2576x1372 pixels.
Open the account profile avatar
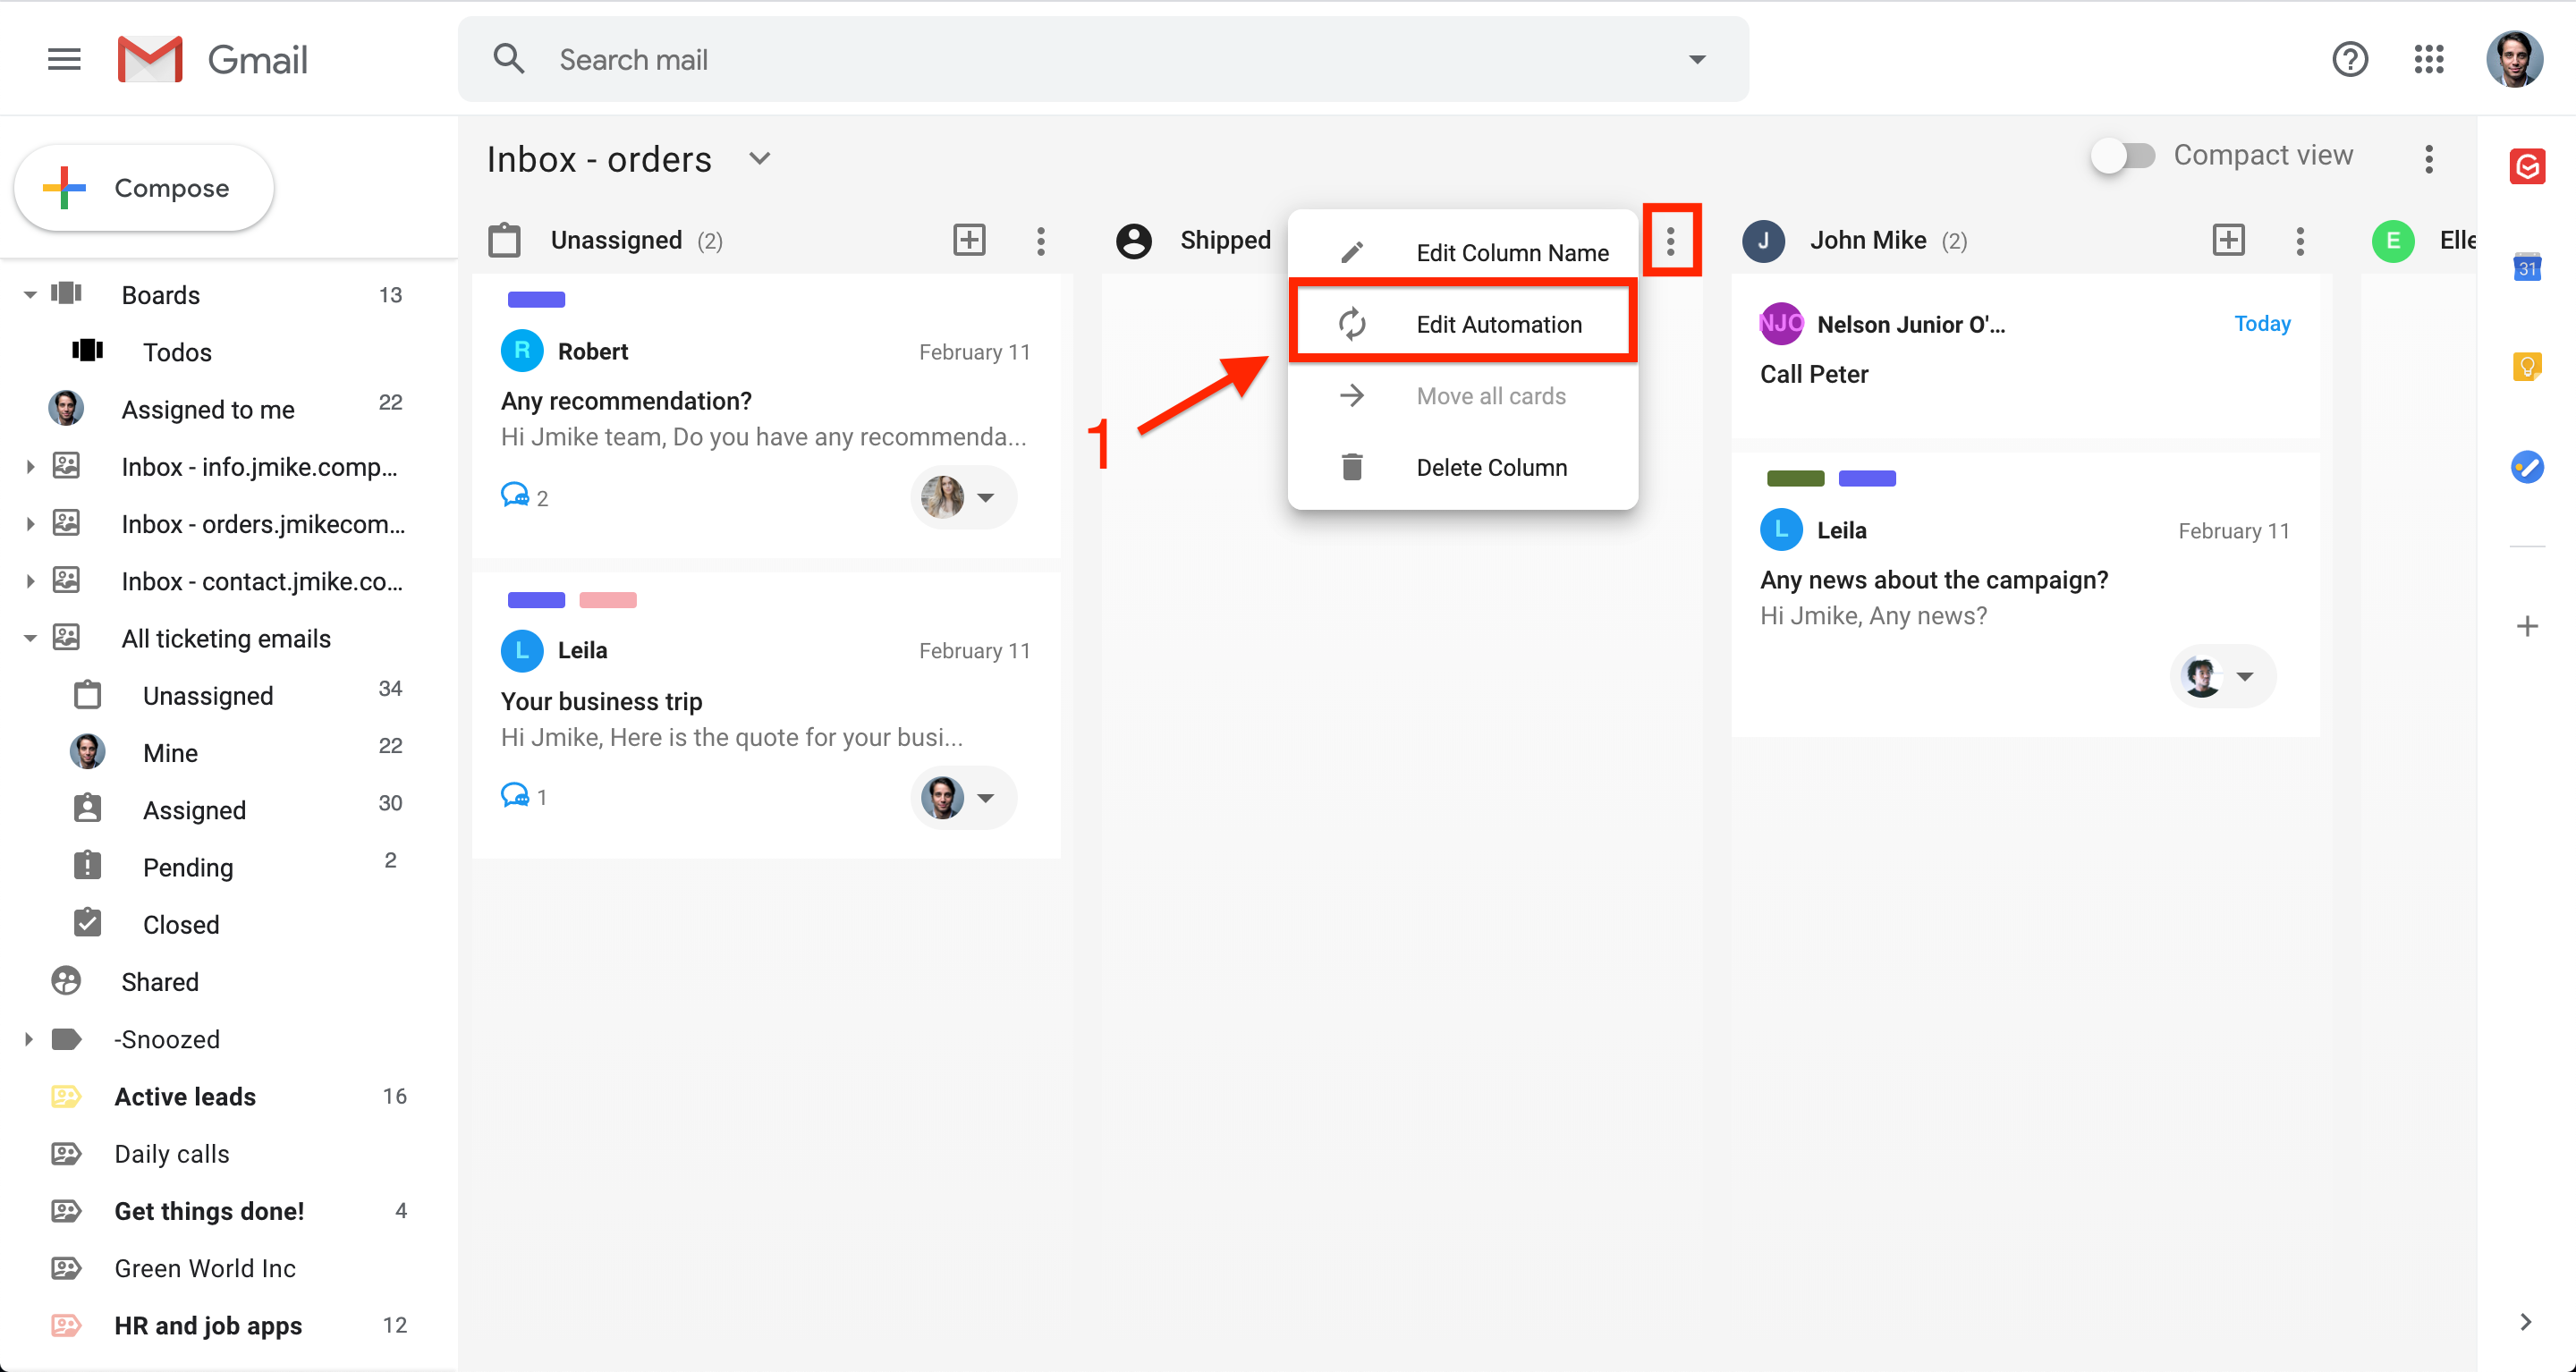point(2514,60)
